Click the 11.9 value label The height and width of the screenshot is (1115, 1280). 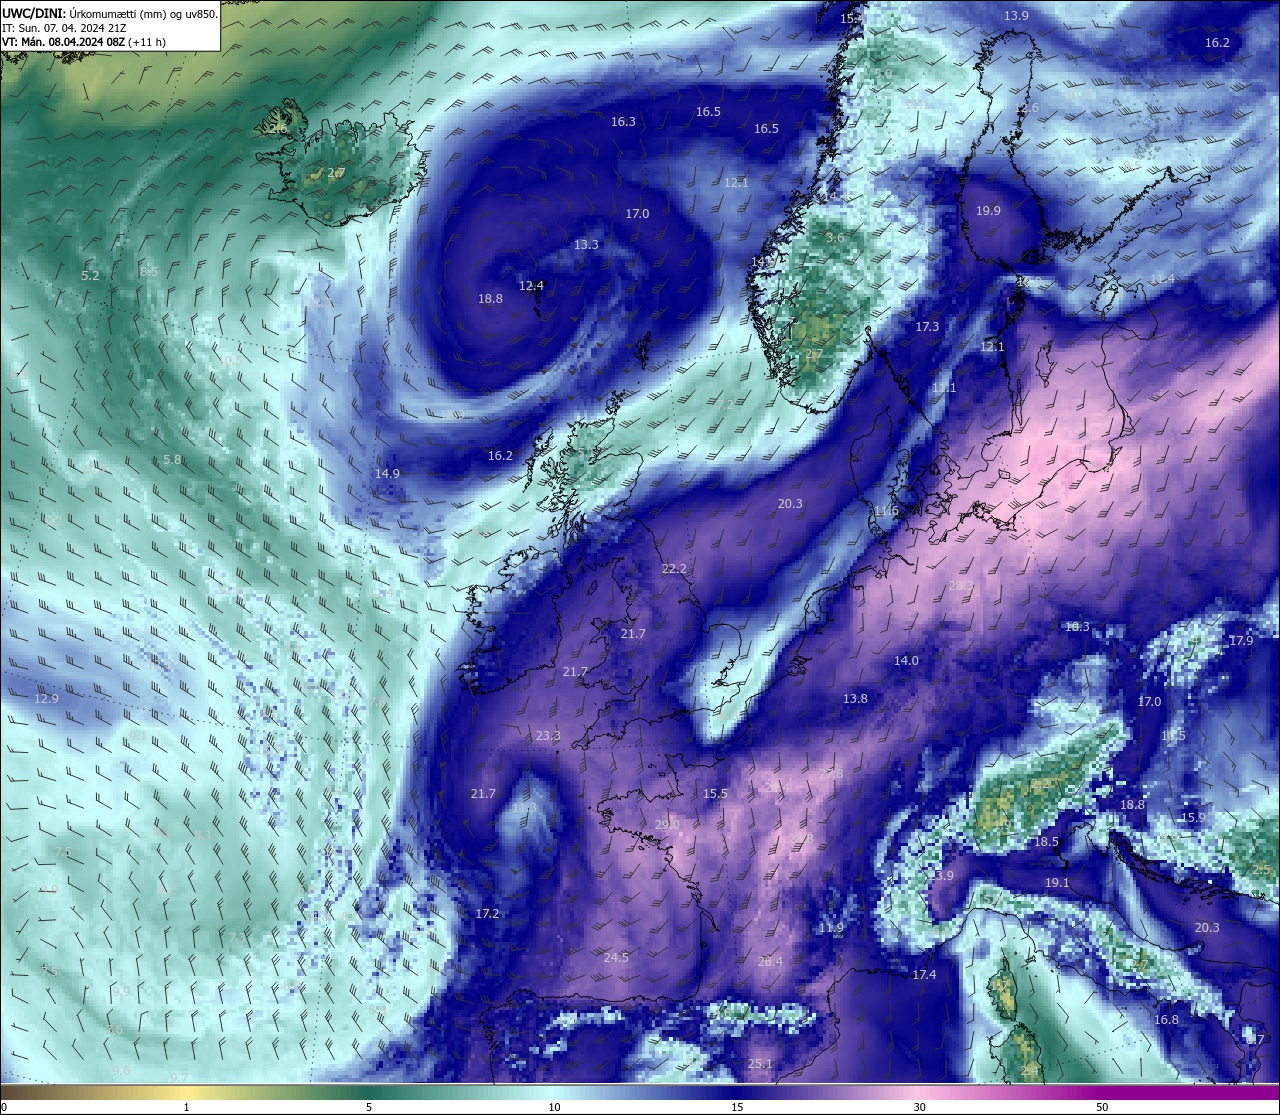(831, 927)
